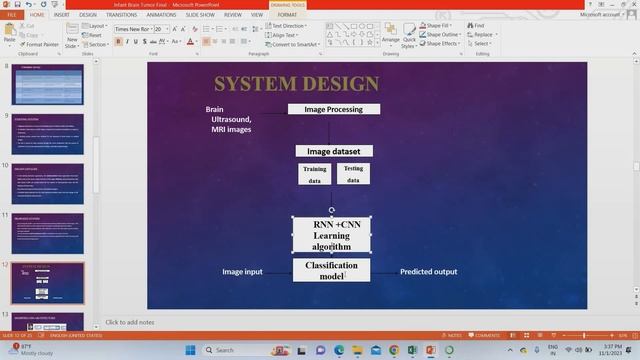
Task: Open the Text Direction dropdown
Action: click(x=286, y=26)
